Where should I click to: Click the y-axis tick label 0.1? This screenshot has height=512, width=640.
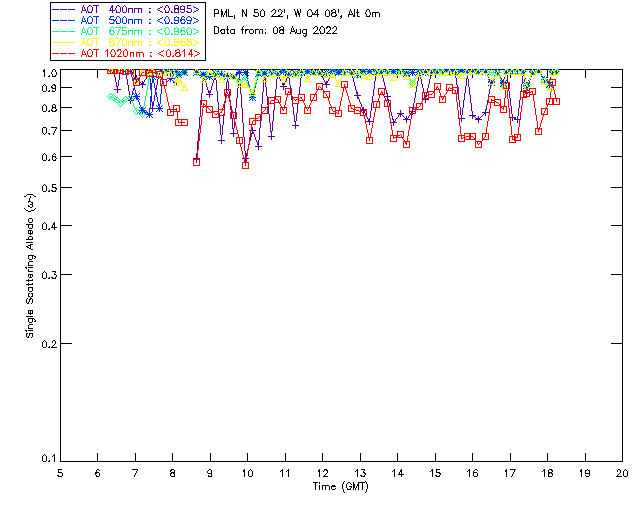click(x=49, y=459)
